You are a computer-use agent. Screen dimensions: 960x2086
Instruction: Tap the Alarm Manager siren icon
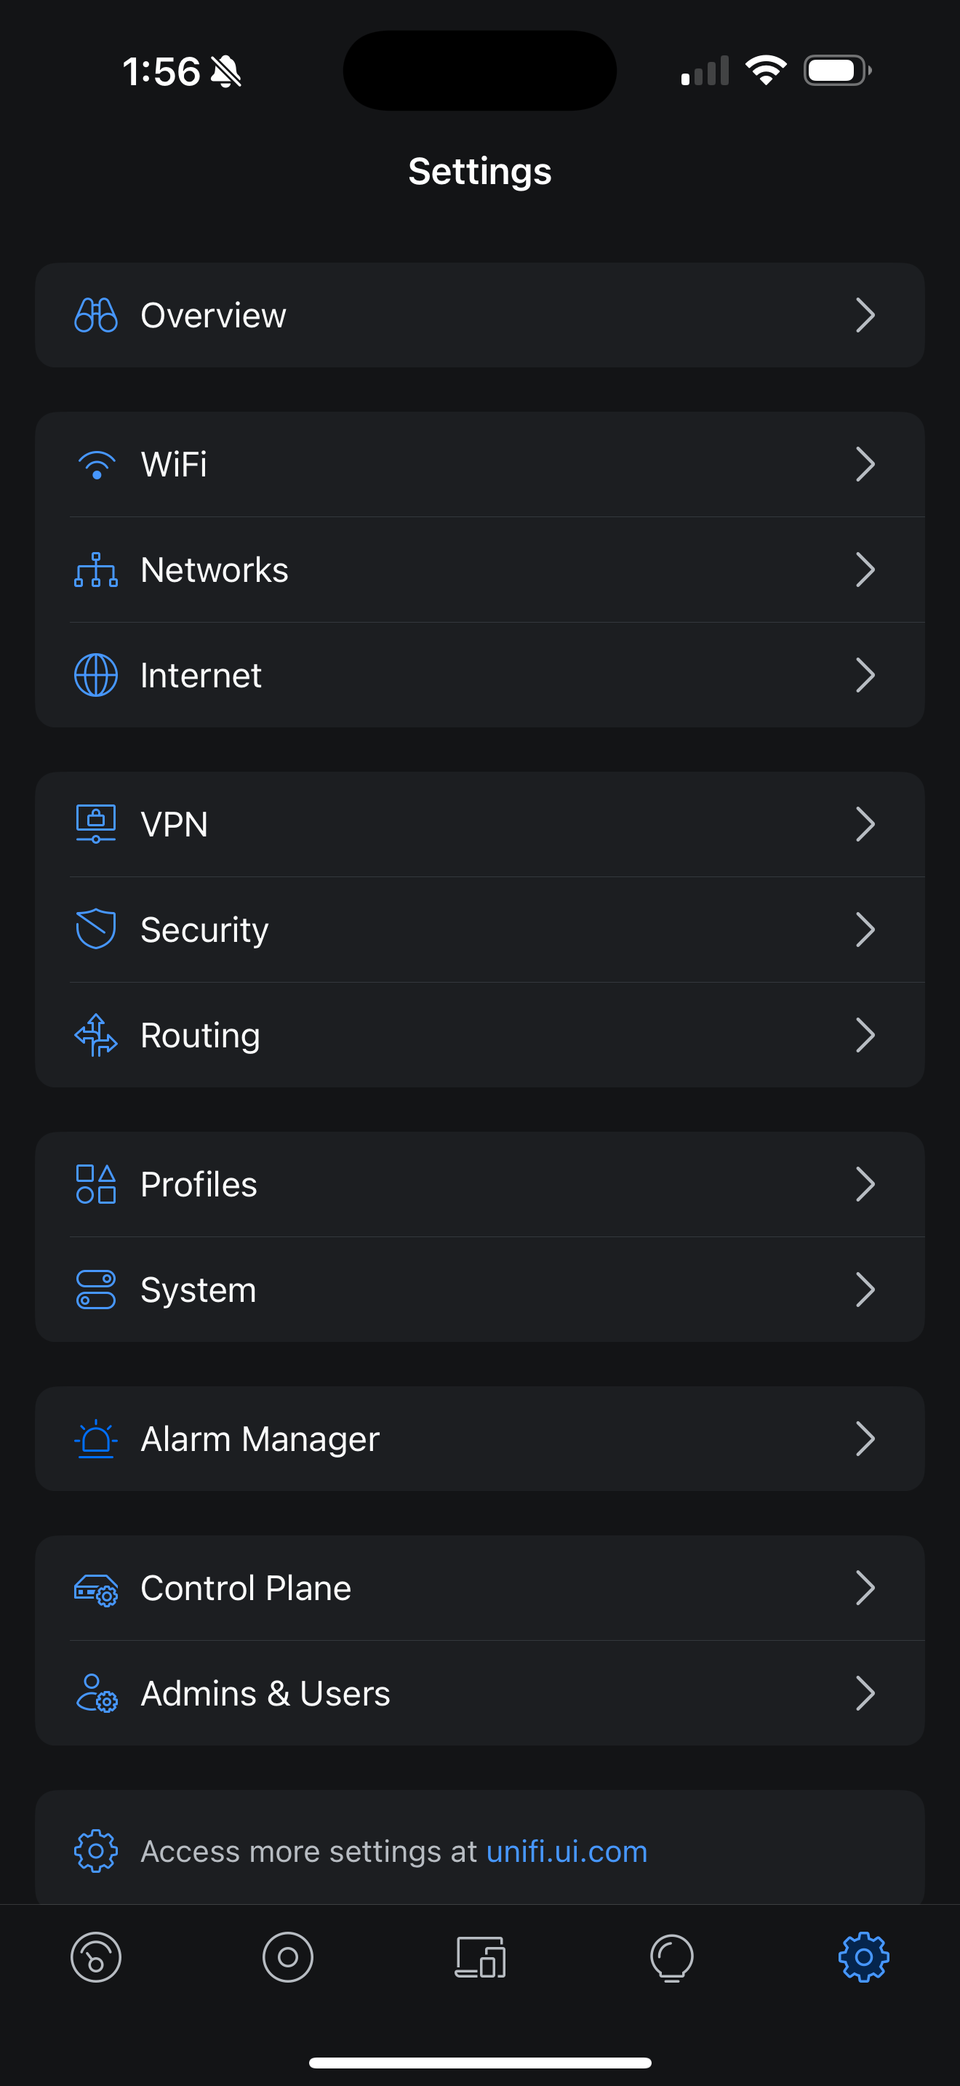[x=96, y=1439]
